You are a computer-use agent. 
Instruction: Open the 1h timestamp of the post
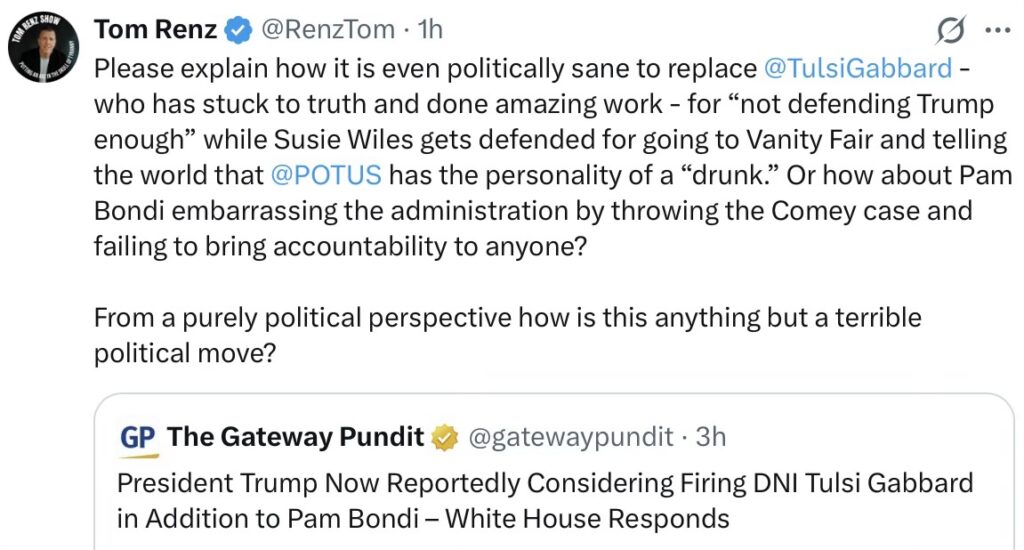pyautogui.click(x=429, y=31)
